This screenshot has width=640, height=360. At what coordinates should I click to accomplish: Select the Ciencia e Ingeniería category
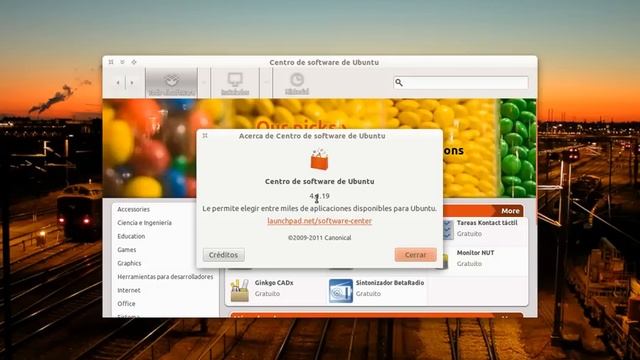click(x=144, y=223)
